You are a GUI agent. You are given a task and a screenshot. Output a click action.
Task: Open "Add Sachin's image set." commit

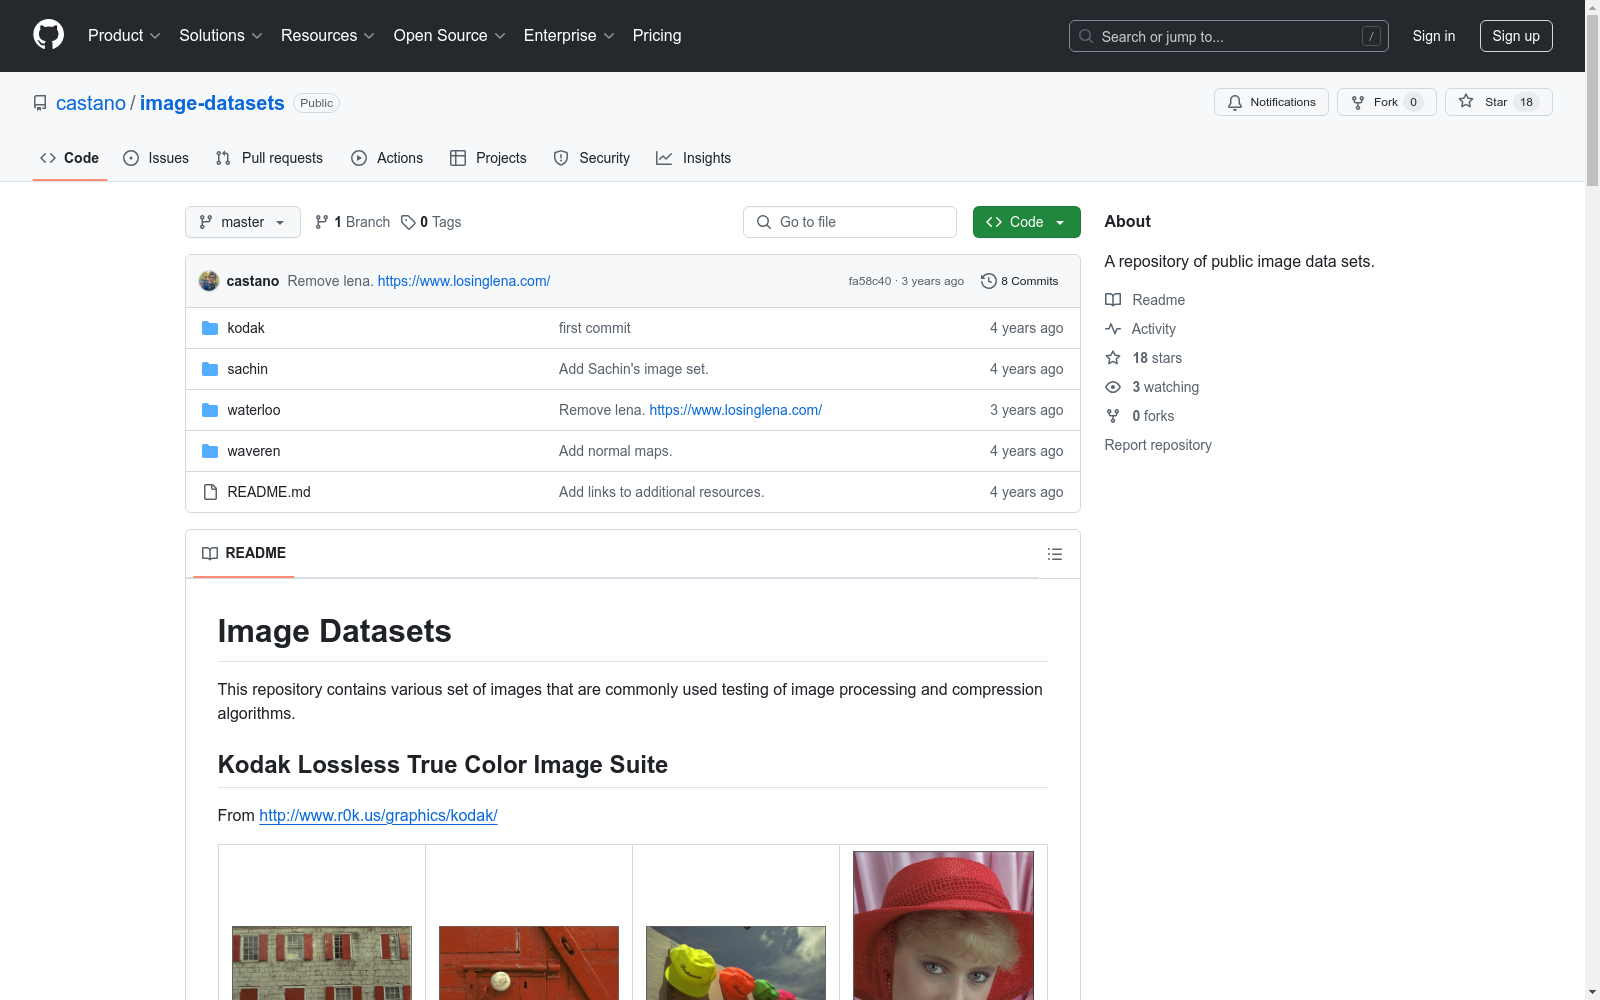click(x=634, y=369)
